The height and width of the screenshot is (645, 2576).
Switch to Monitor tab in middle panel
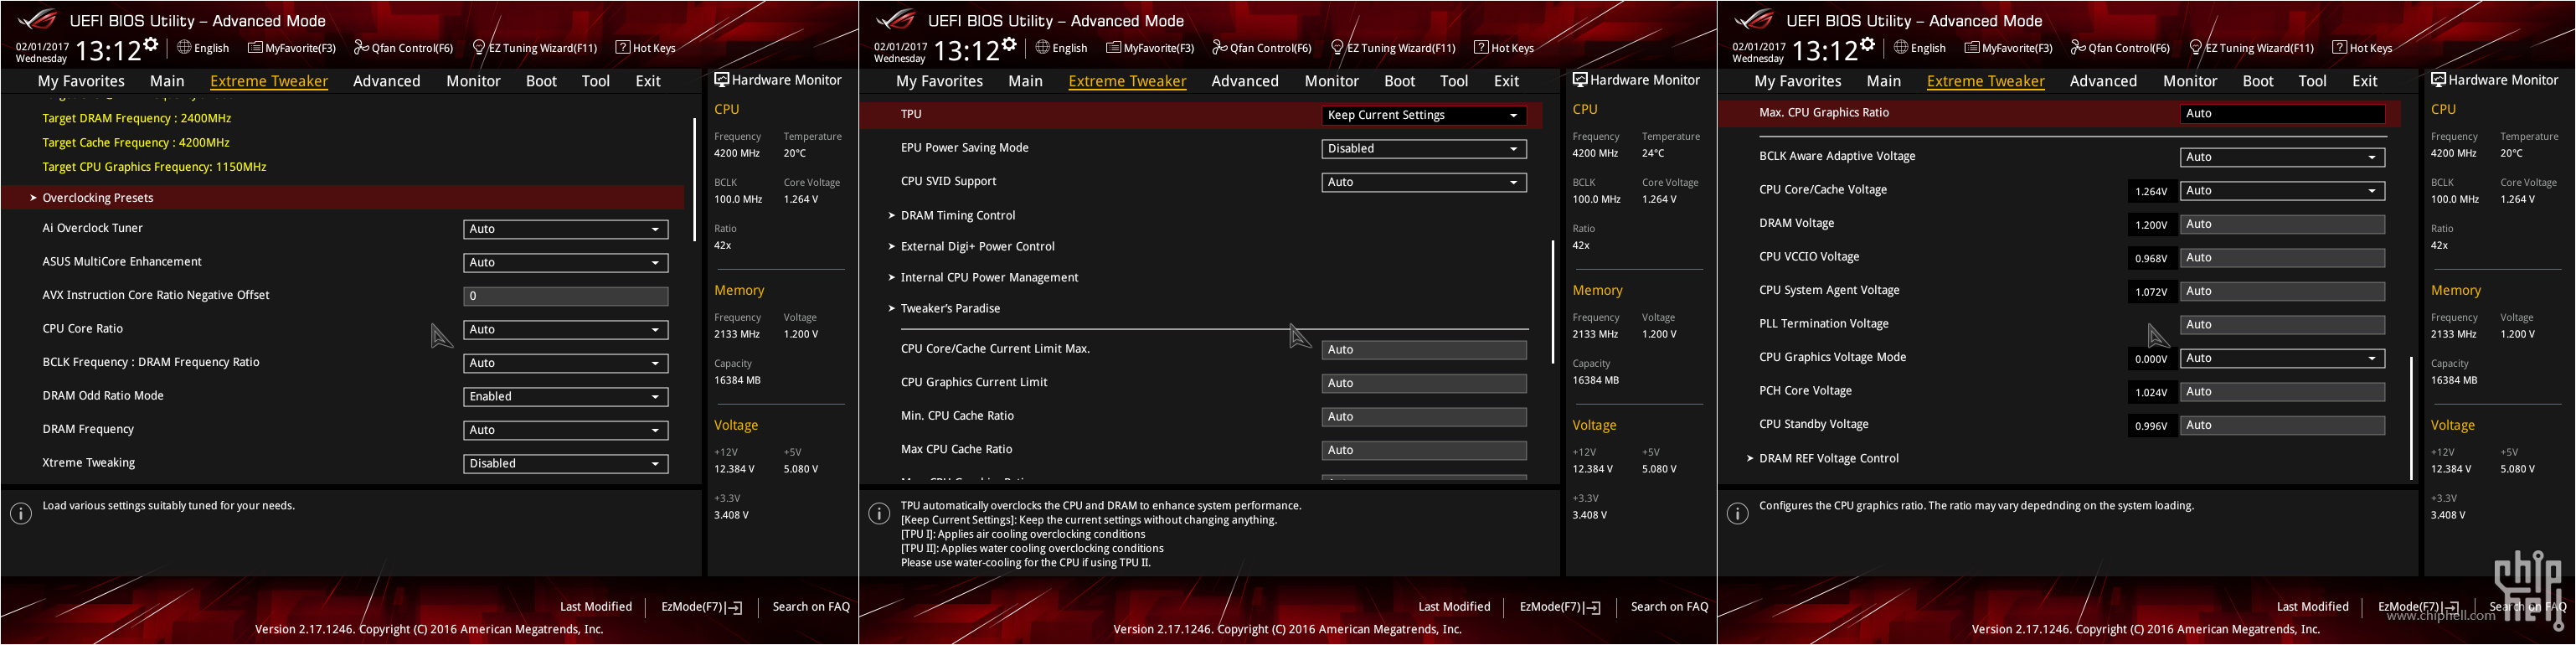(x=1331, y=81)
